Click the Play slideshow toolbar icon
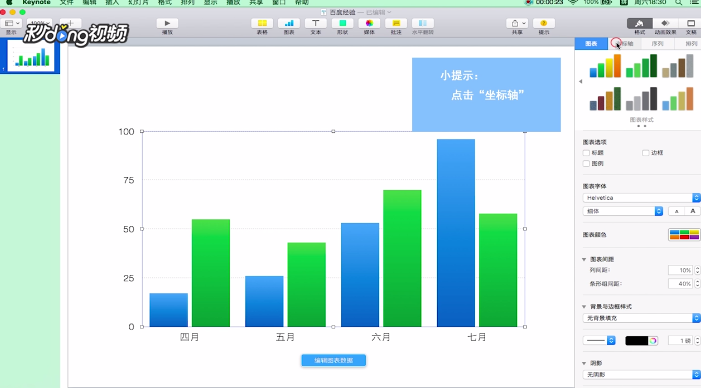Image resolution: width=701 pixels, height=388 pixels. pos(167,23)
